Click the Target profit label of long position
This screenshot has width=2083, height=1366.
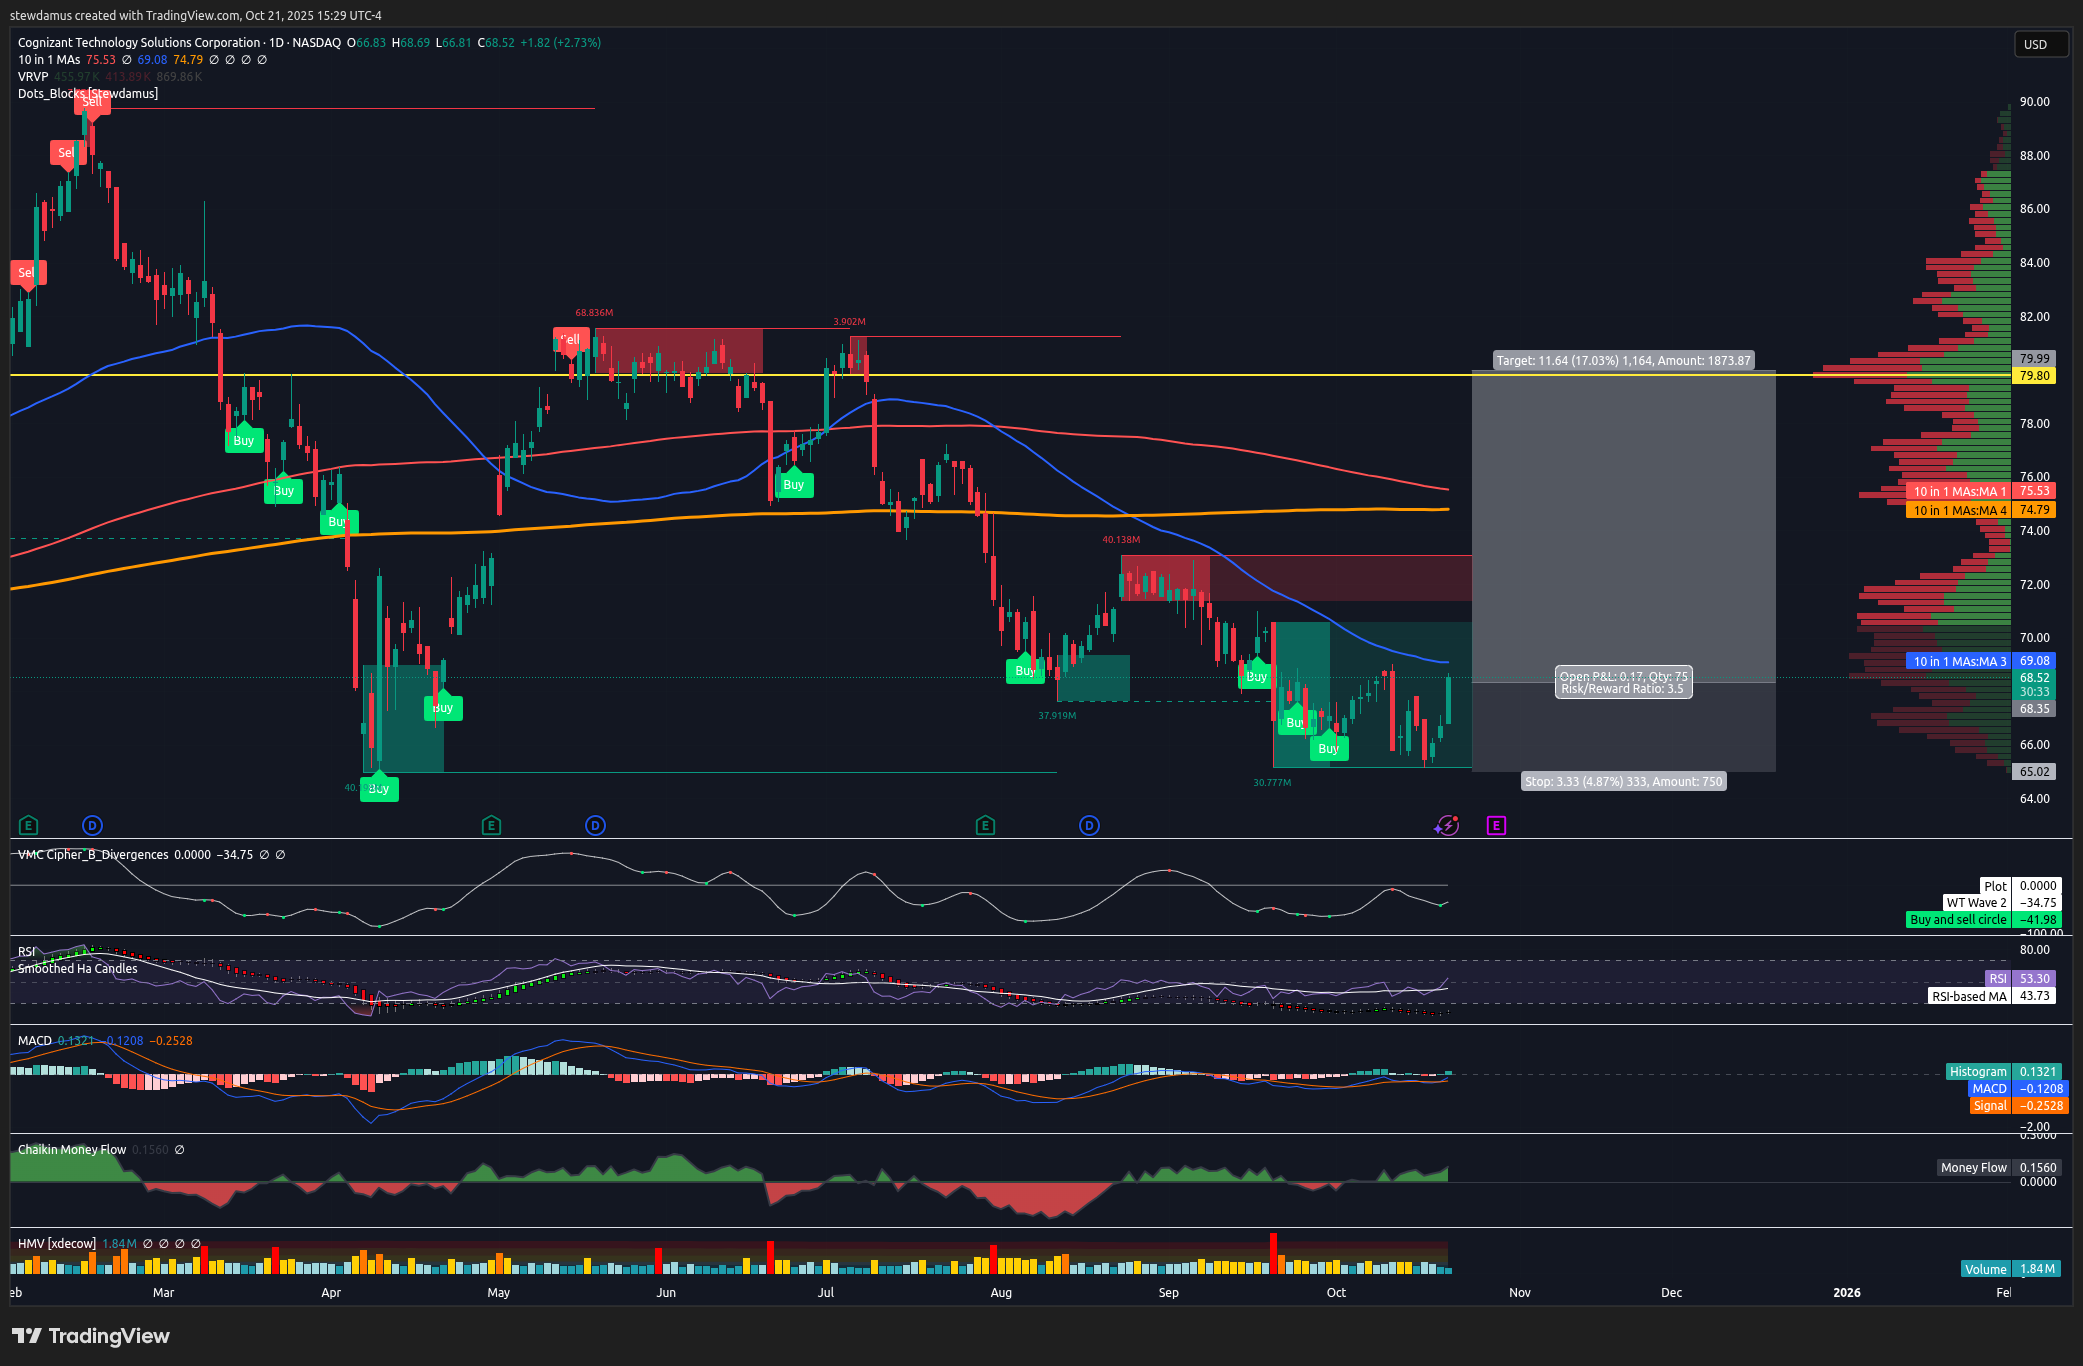1623,361
